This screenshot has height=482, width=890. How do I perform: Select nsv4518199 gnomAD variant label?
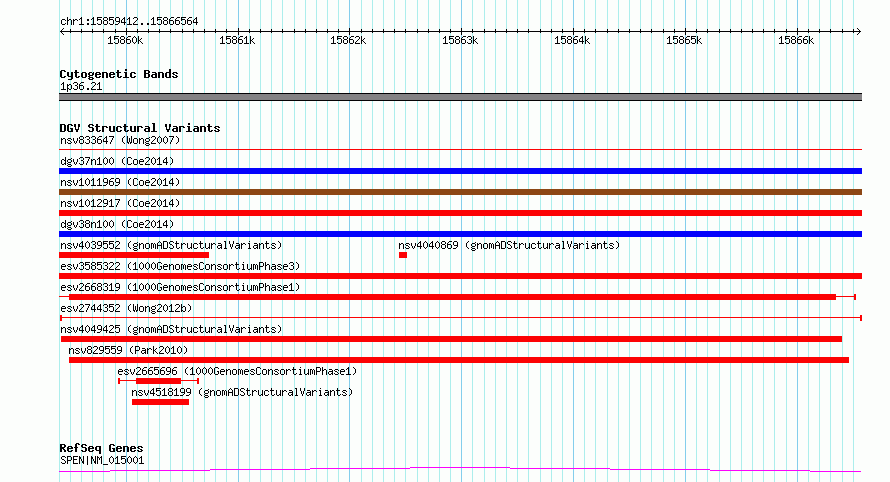point(242,392)
